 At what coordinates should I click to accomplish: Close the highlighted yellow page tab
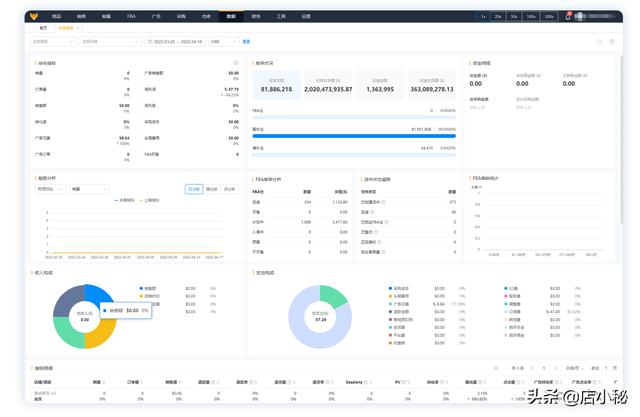click(78, 28)
